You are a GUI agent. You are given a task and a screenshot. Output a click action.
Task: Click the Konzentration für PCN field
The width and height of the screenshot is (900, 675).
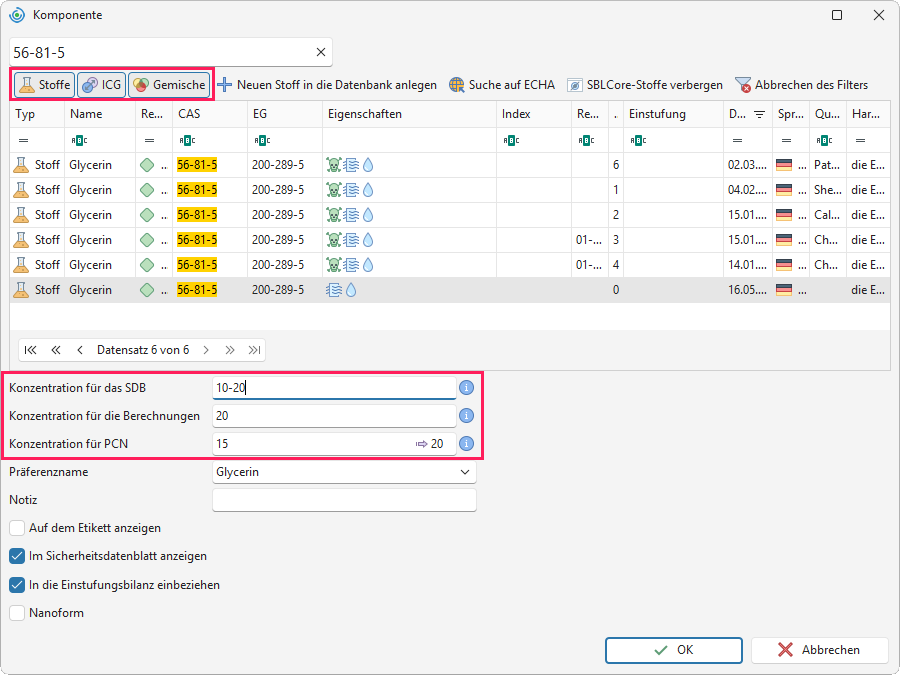pos(334,444)
